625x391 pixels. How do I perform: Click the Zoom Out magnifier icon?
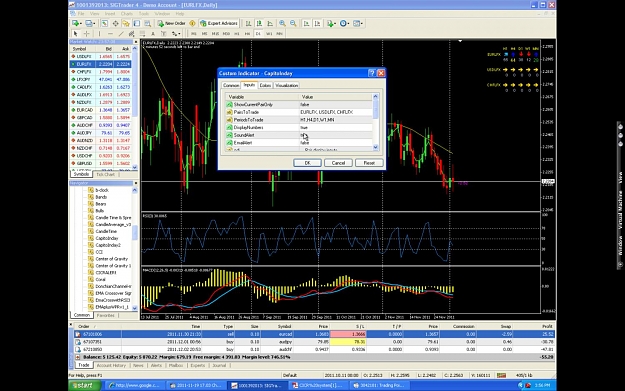(293, 24)
